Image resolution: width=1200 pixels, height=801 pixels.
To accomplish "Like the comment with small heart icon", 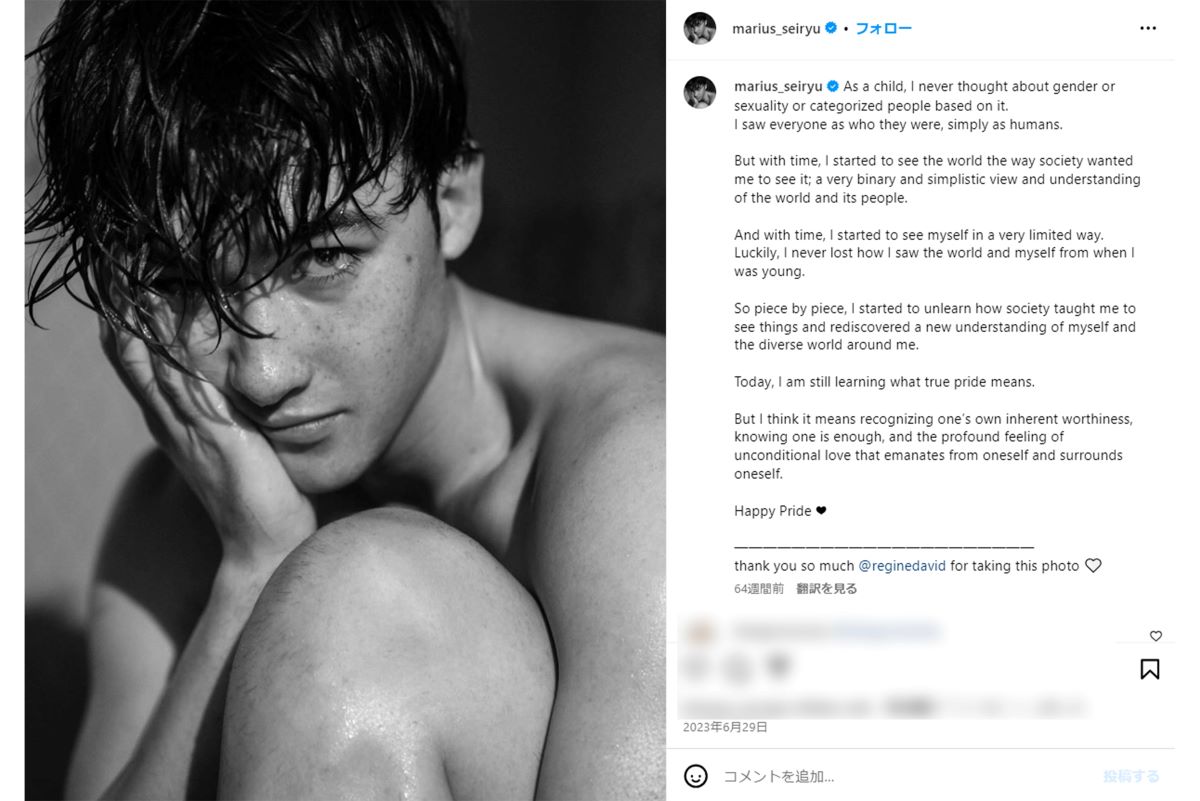I will coord(1156,636).
